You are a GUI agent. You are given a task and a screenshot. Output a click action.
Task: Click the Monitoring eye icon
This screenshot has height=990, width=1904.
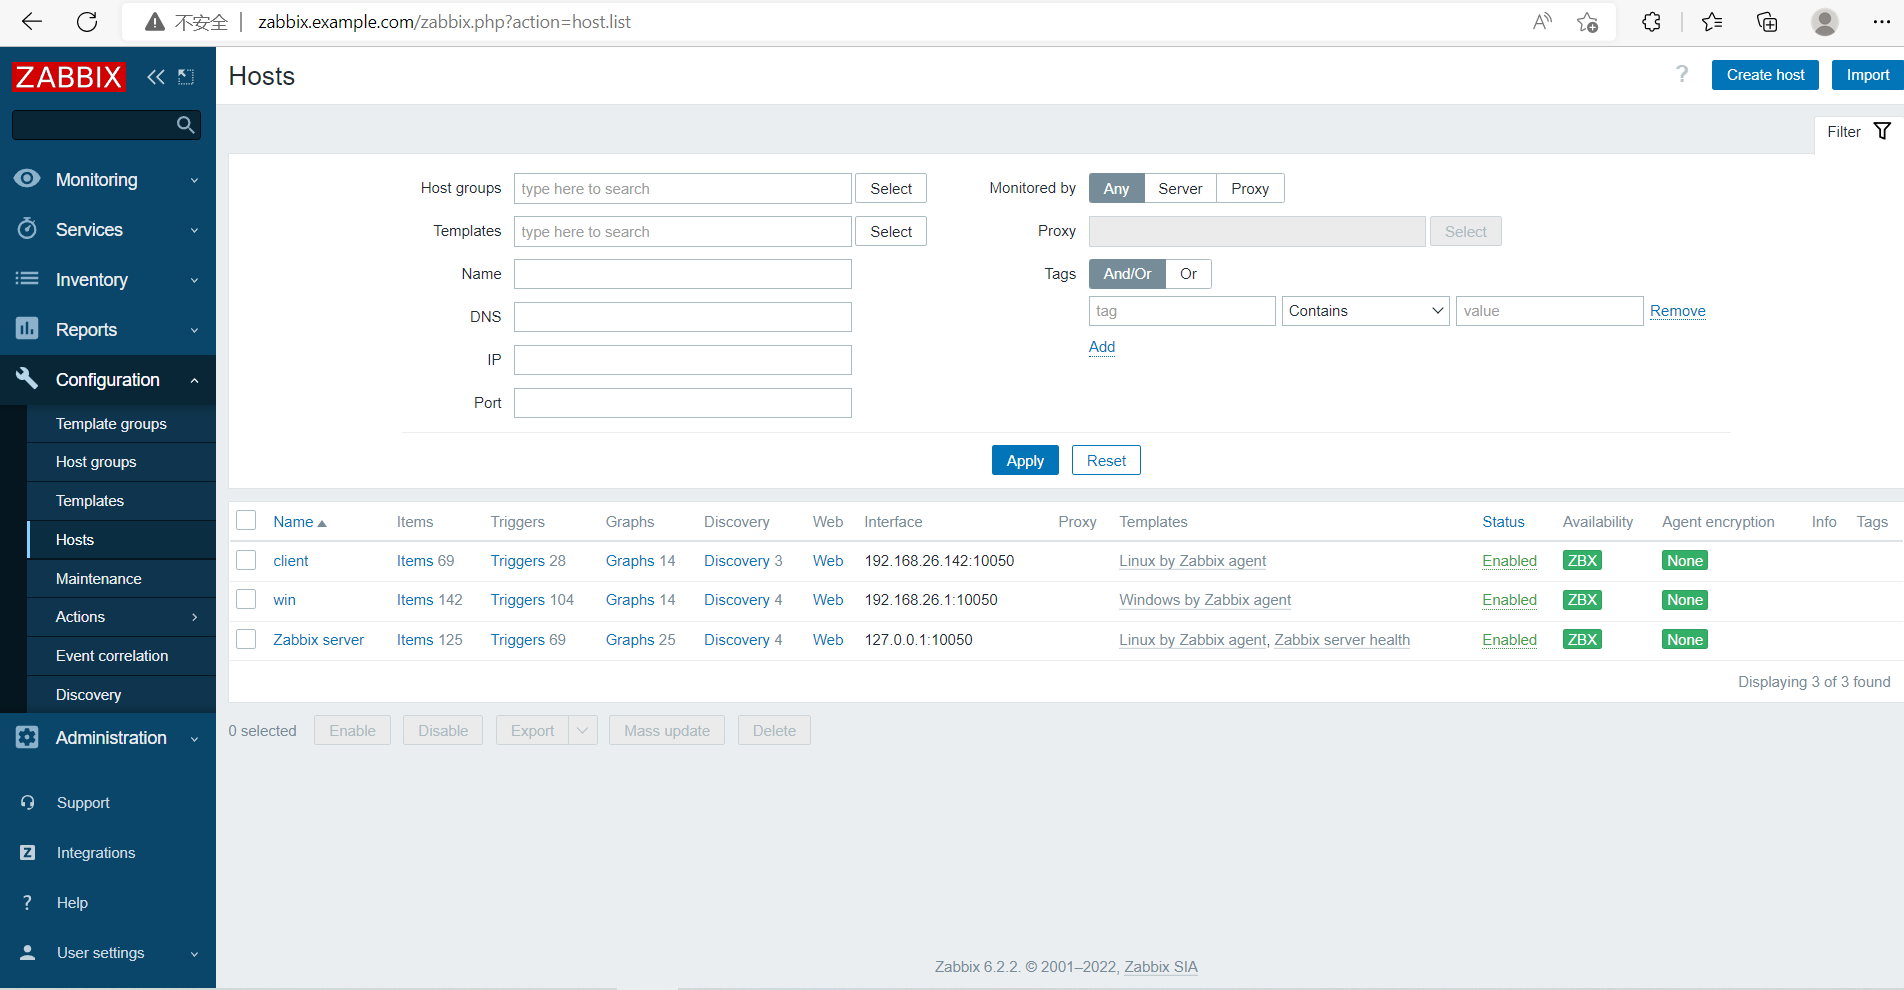click(27, 179)
